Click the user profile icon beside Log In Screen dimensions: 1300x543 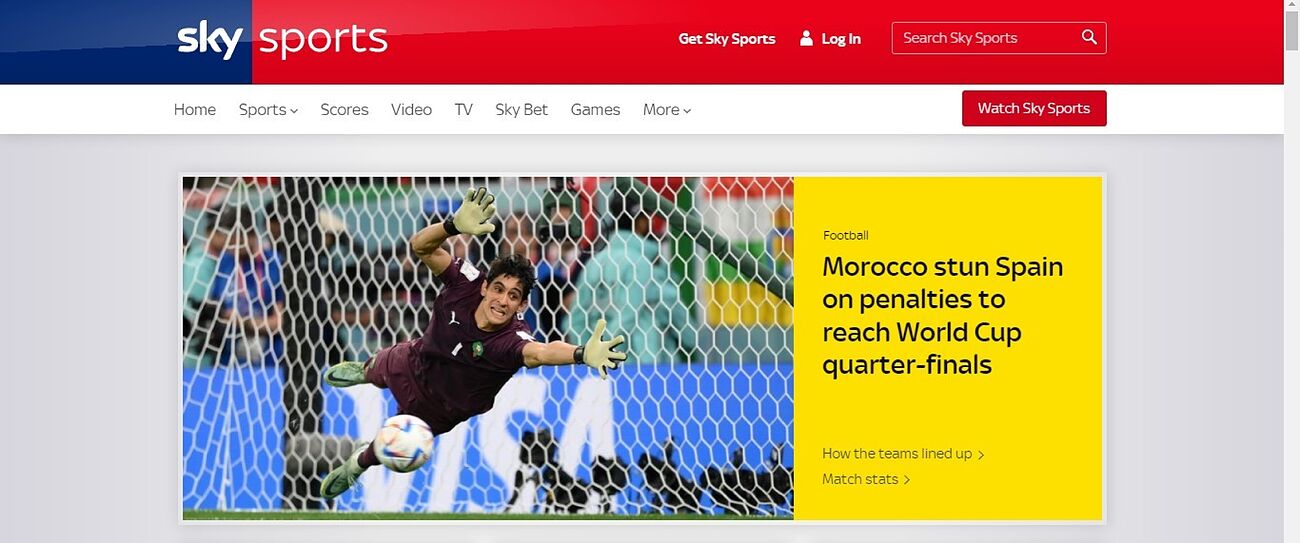[806, 38]
